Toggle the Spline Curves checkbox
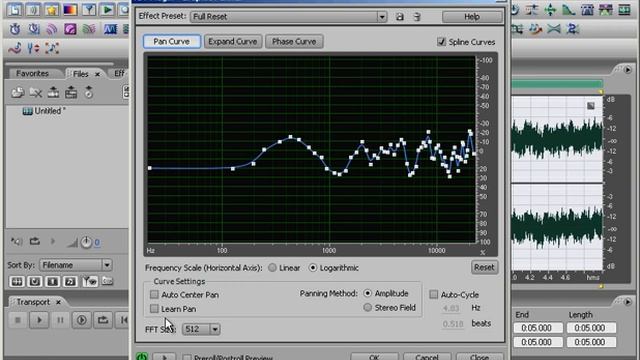This screenshot has height=360, width=640. point(441,42)
